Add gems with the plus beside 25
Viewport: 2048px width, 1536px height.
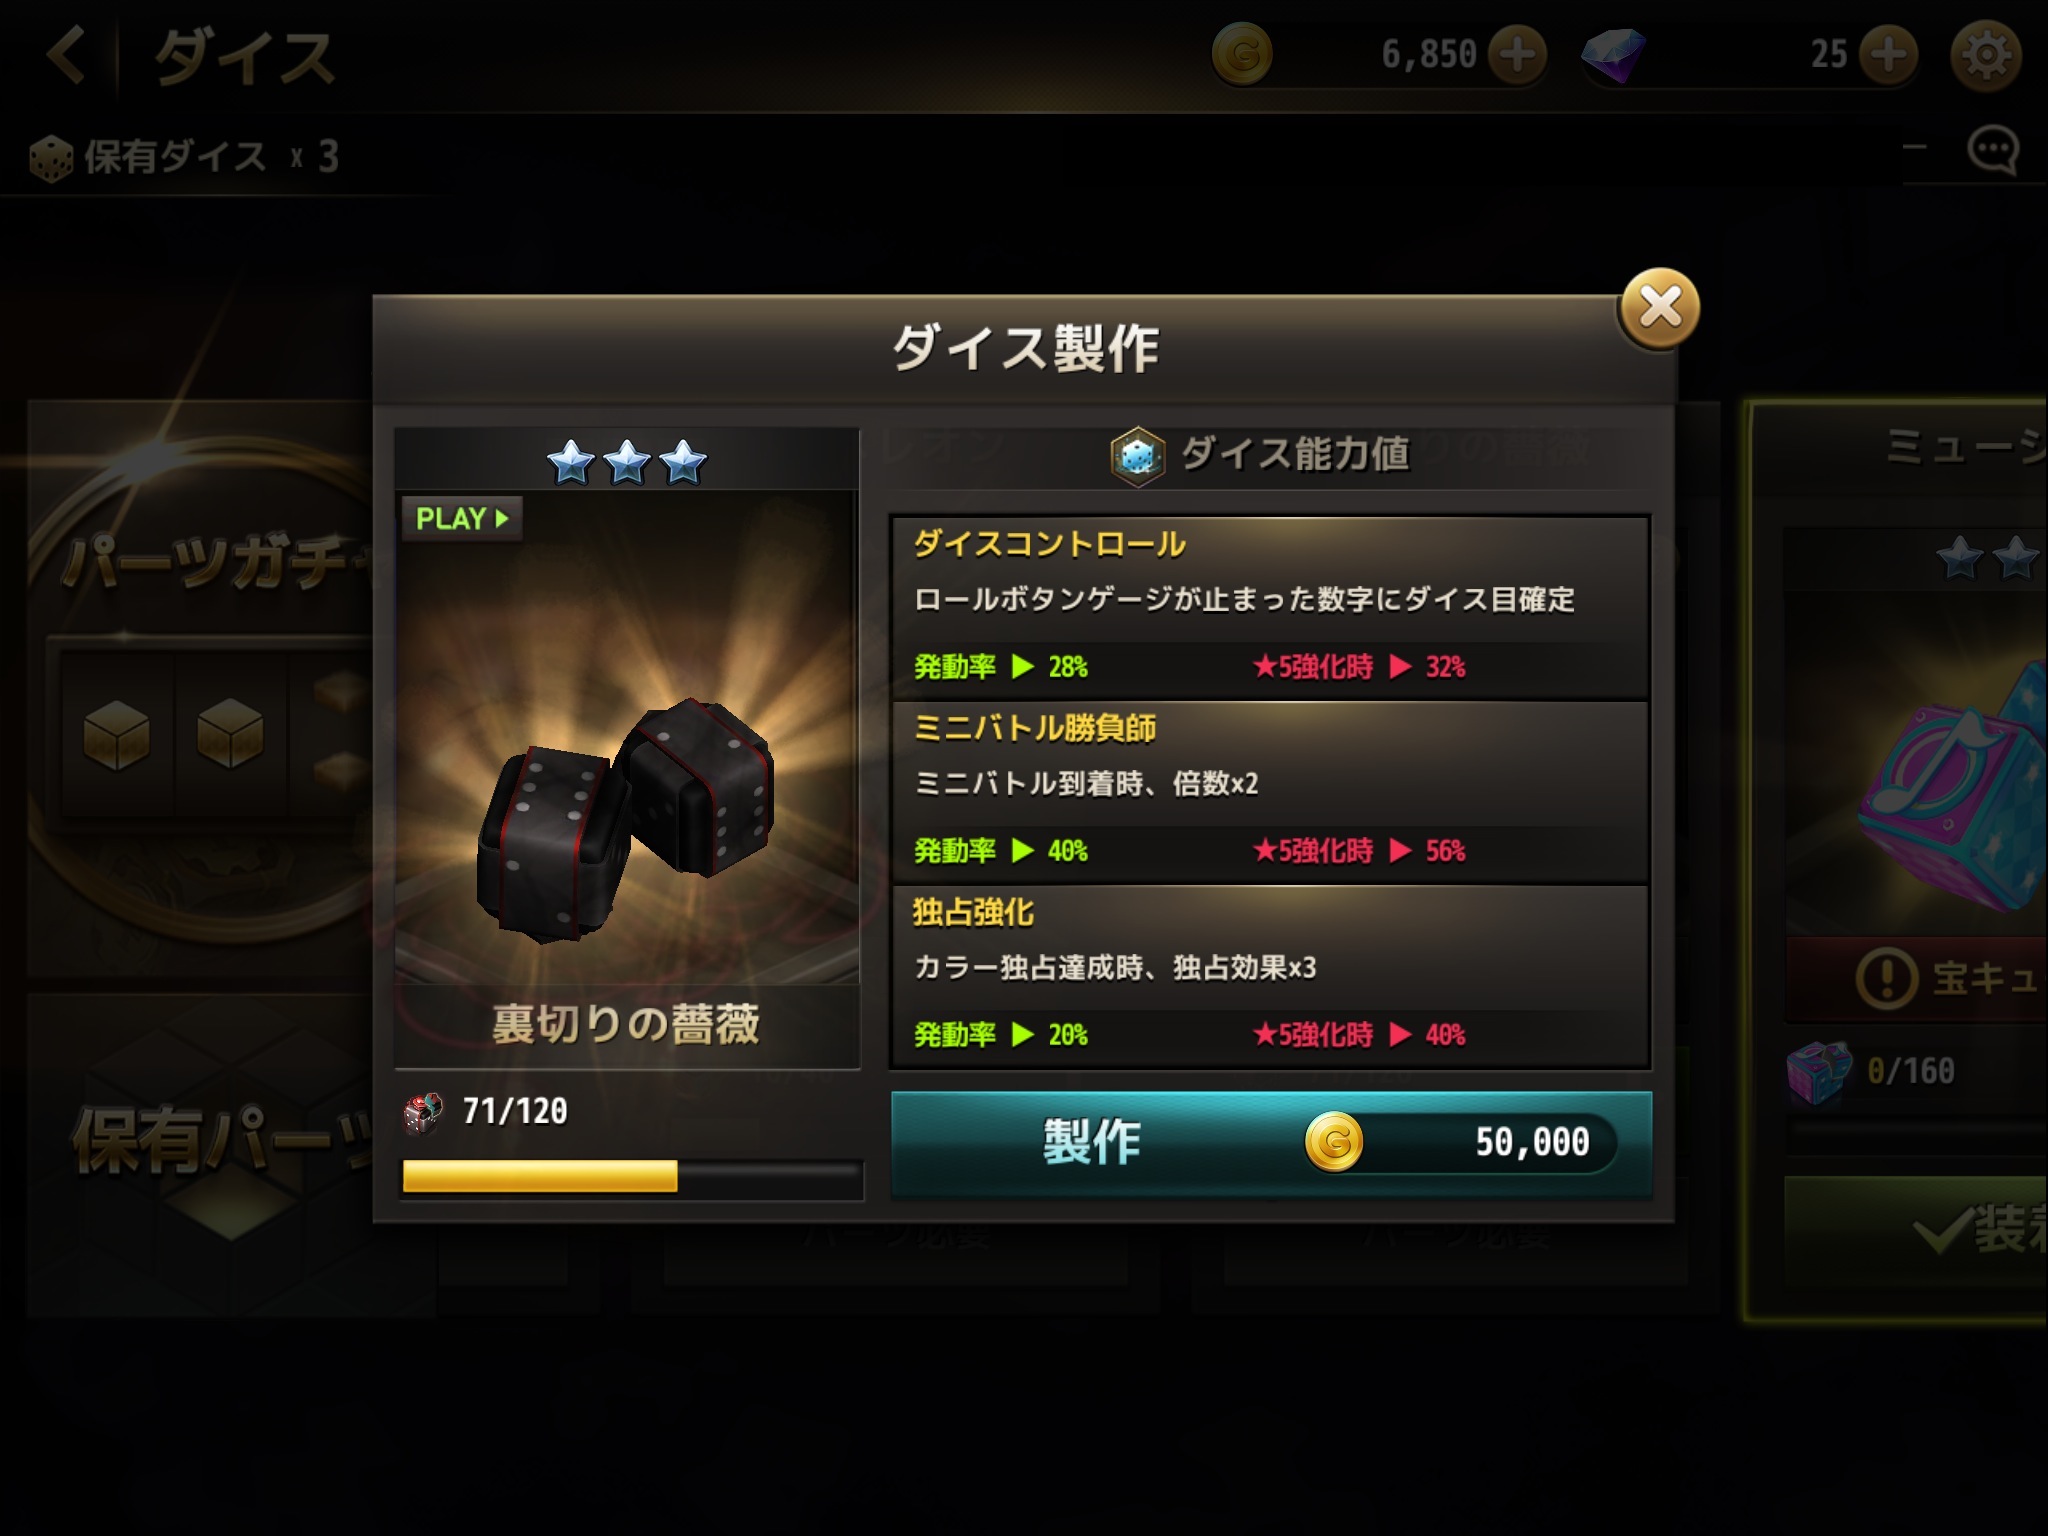click(1888, 54)
